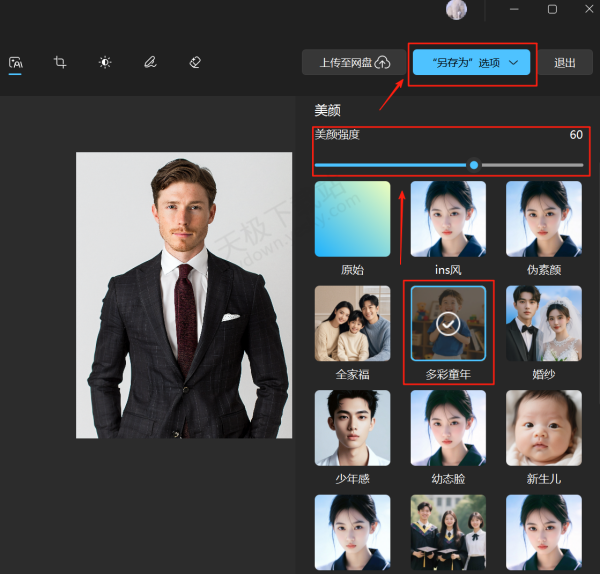Click the user avatar in title bar

[x=456, y=10]
